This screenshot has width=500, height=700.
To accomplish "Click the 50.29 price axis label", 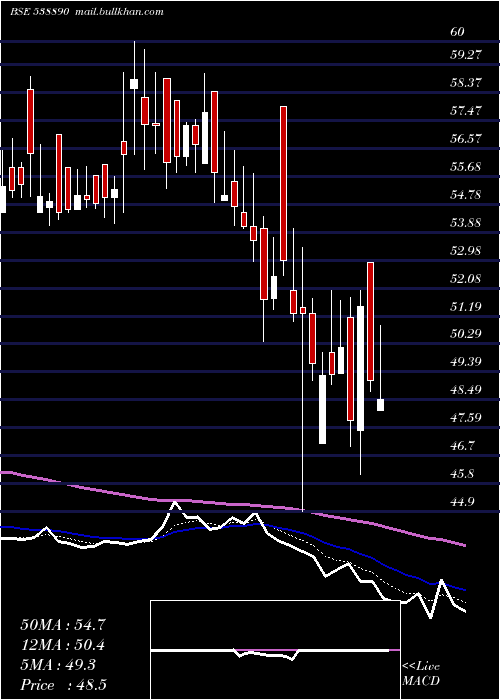I will (x=465, y=333).
